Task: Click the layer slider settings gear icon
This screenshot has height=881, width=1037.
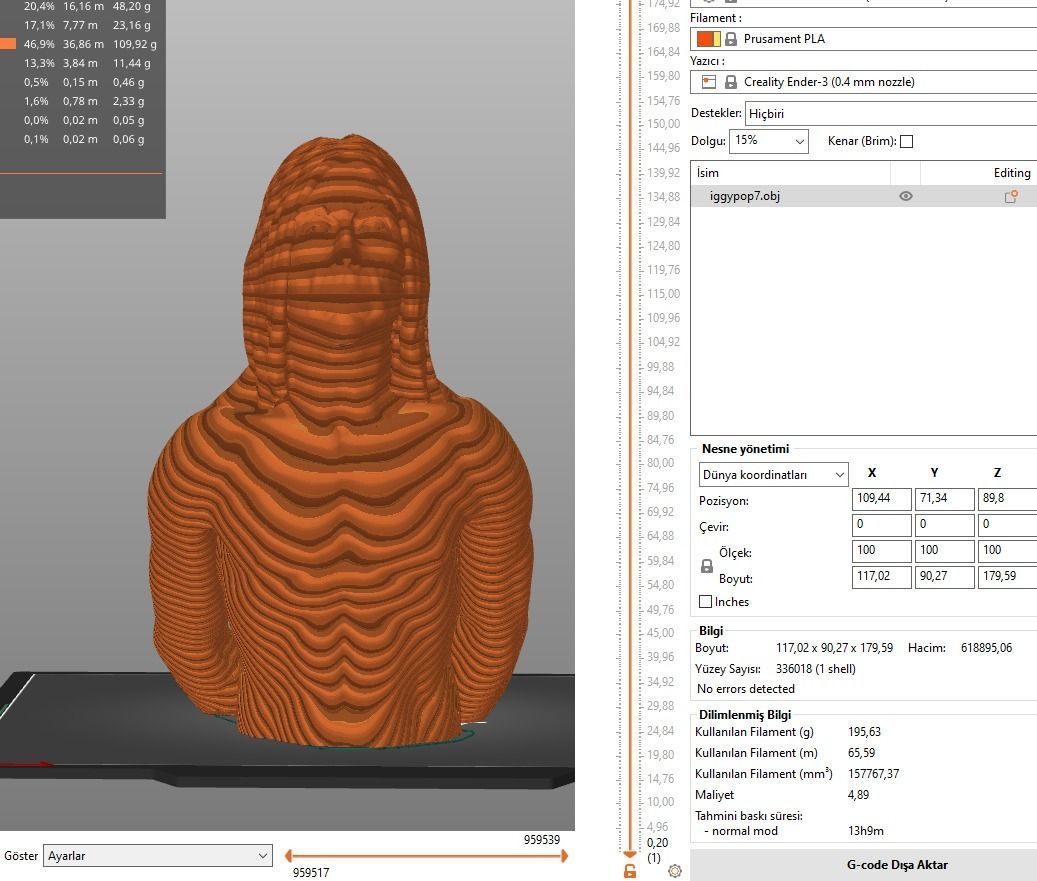Action: (675, 871)
